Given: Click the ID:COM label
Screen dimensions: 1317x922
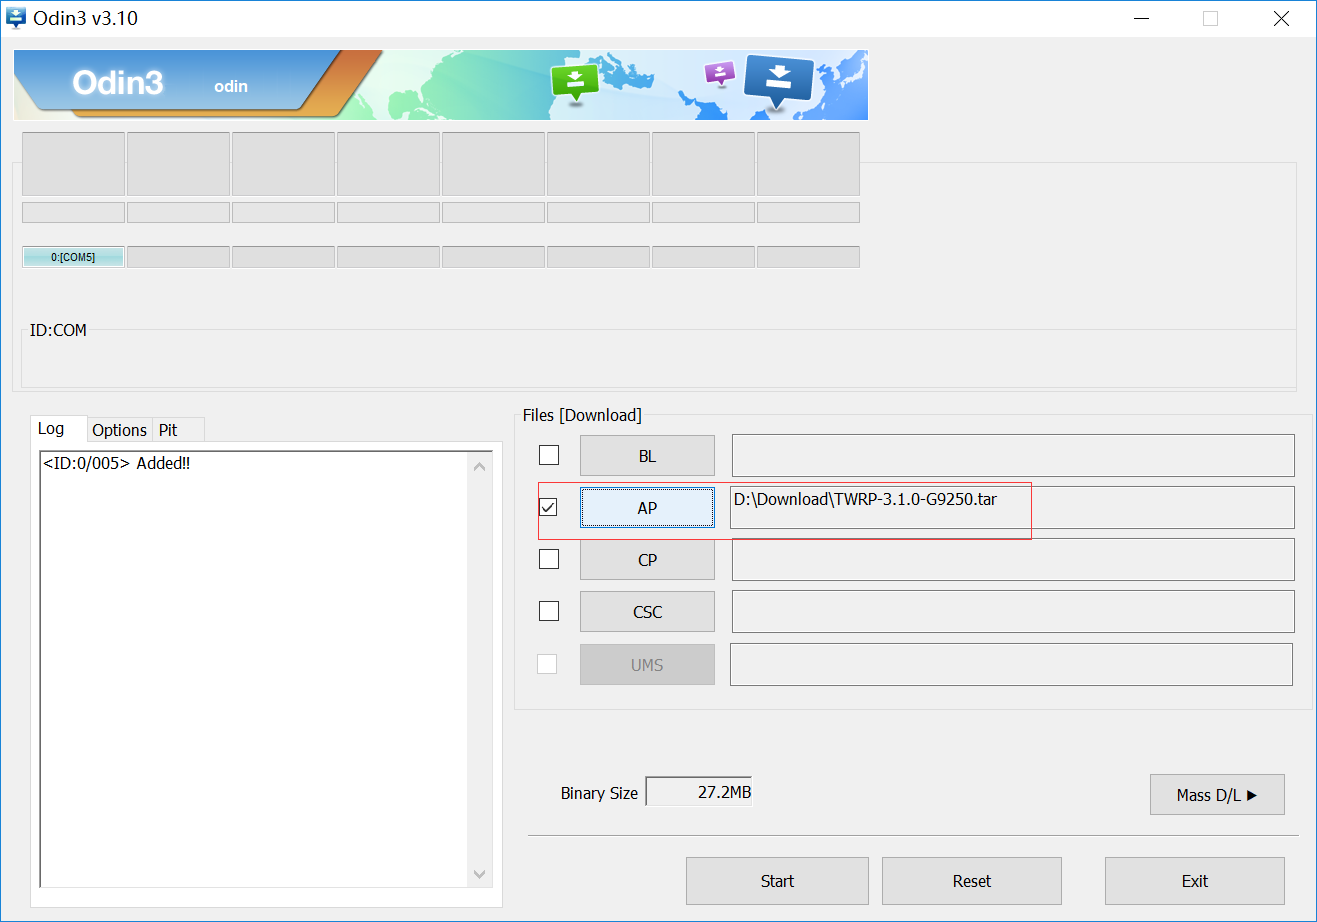Looking at the screenshot, I should pos(58,330).
